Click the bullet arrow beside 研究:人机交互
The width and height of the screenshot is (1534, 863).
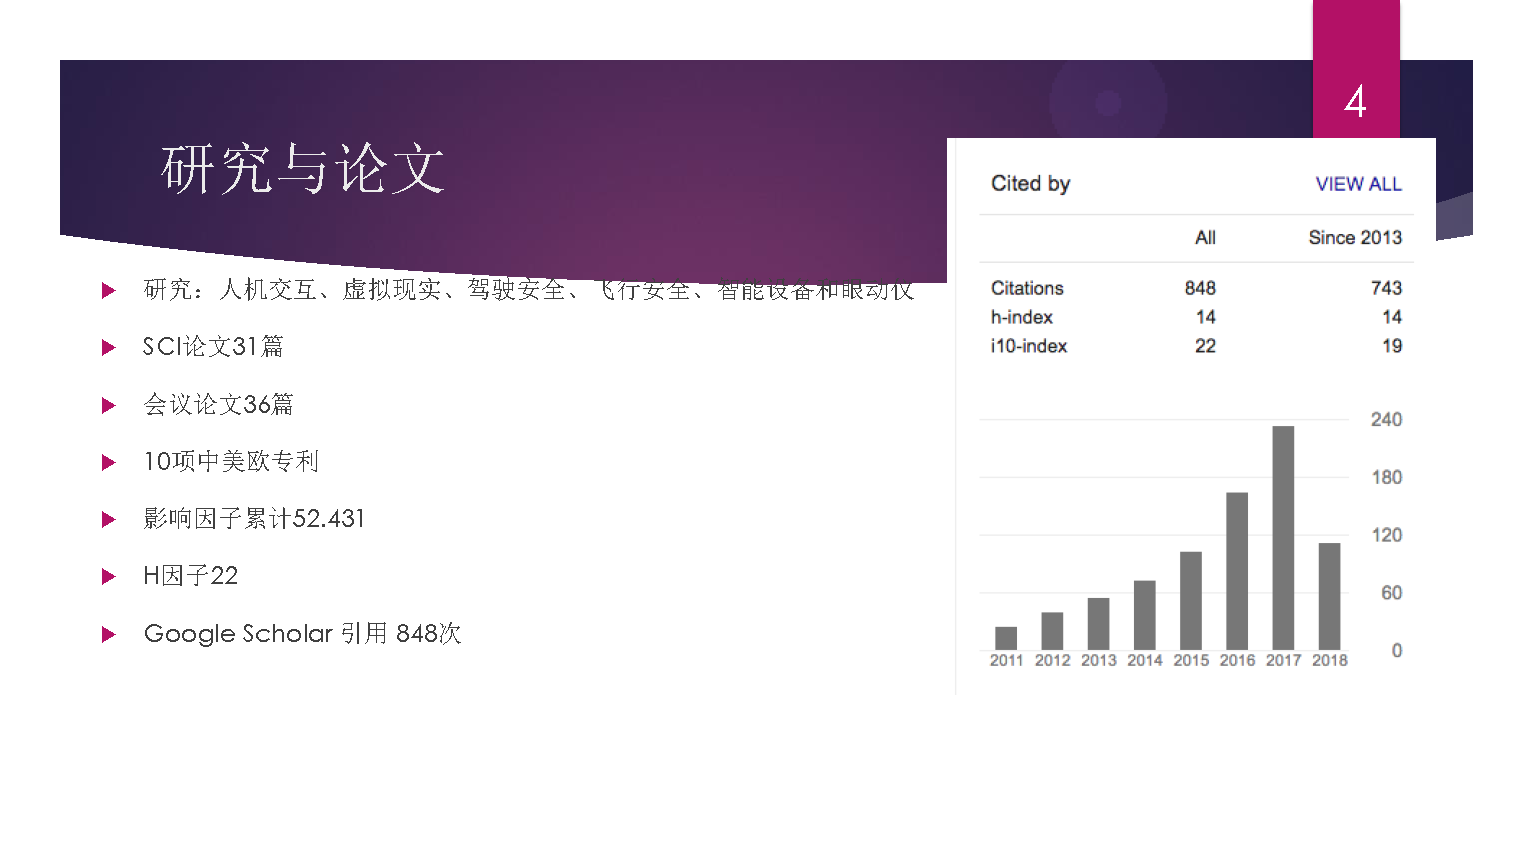(109, 291)
